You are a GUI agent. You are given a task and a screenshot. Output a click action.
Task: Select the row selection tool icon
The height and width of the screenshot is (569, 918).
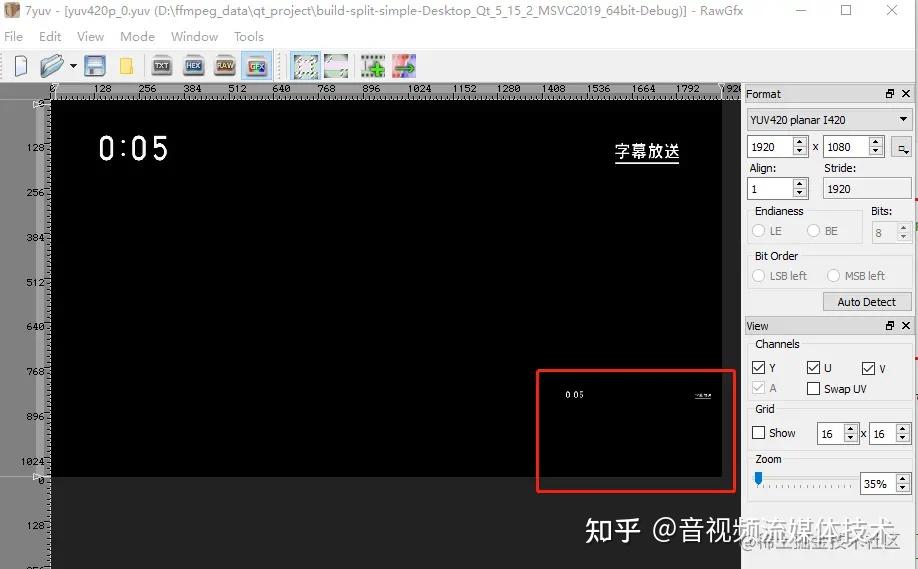click(x=337, y=66)
